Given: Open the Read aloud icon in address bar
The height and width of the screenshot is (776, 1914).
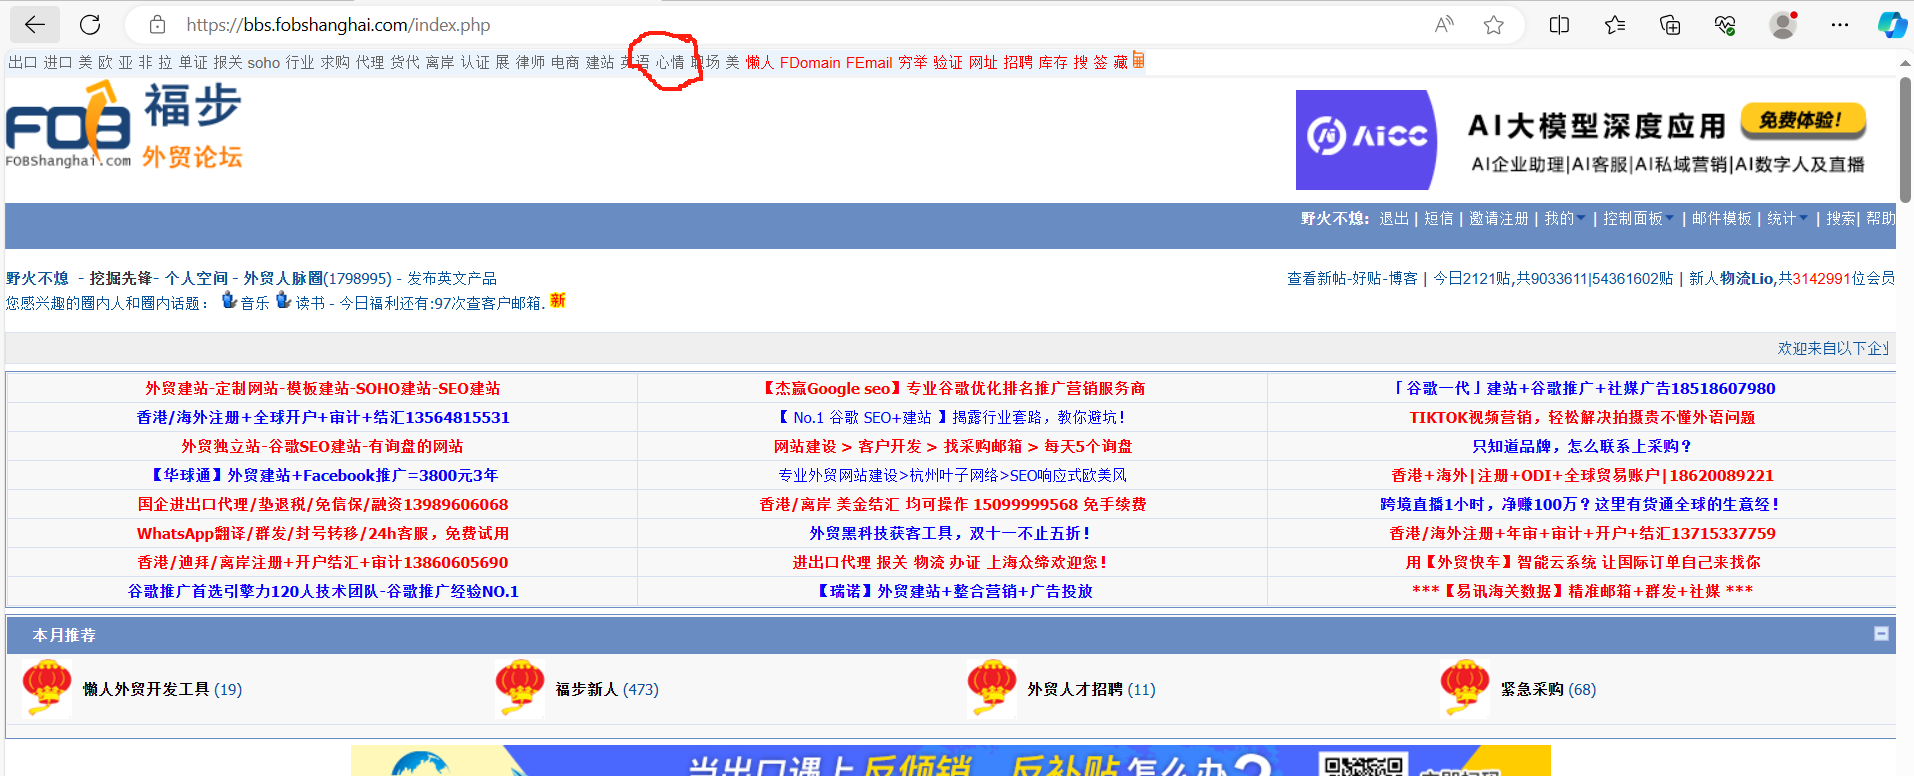Looking at the screenshot, I should pos(1444,25).
